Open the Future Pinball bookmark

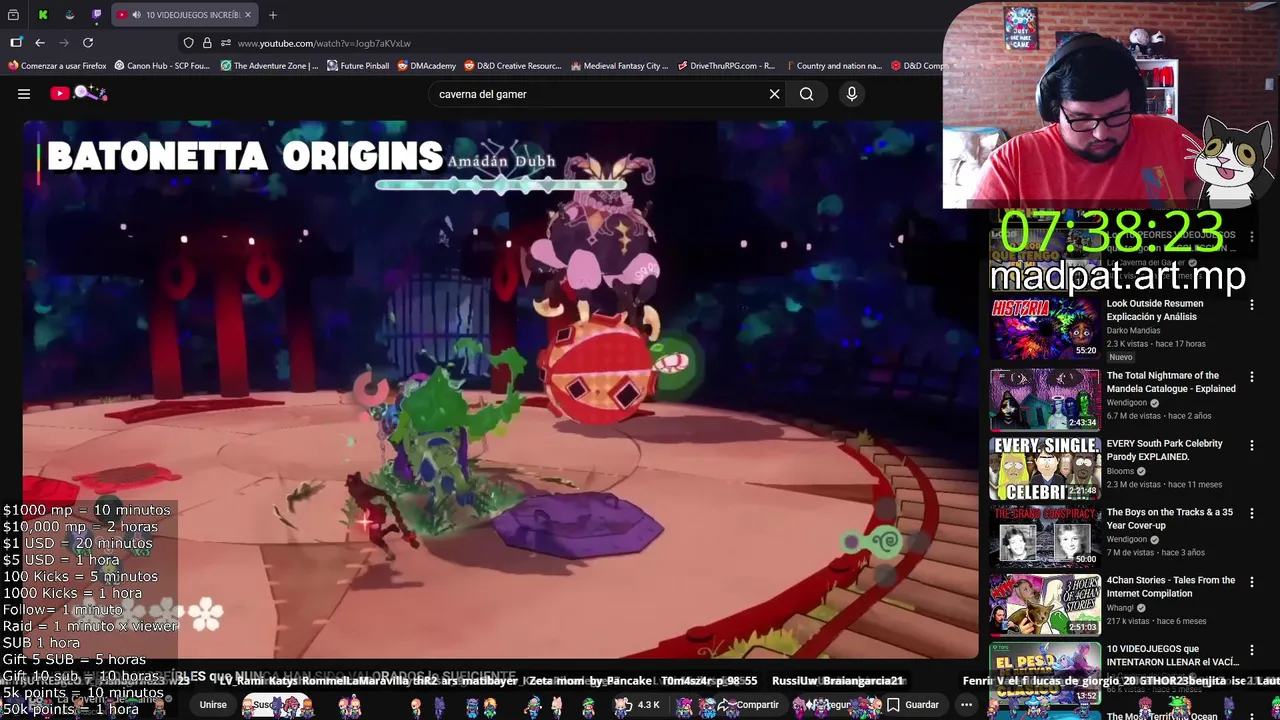coord(358,66)
